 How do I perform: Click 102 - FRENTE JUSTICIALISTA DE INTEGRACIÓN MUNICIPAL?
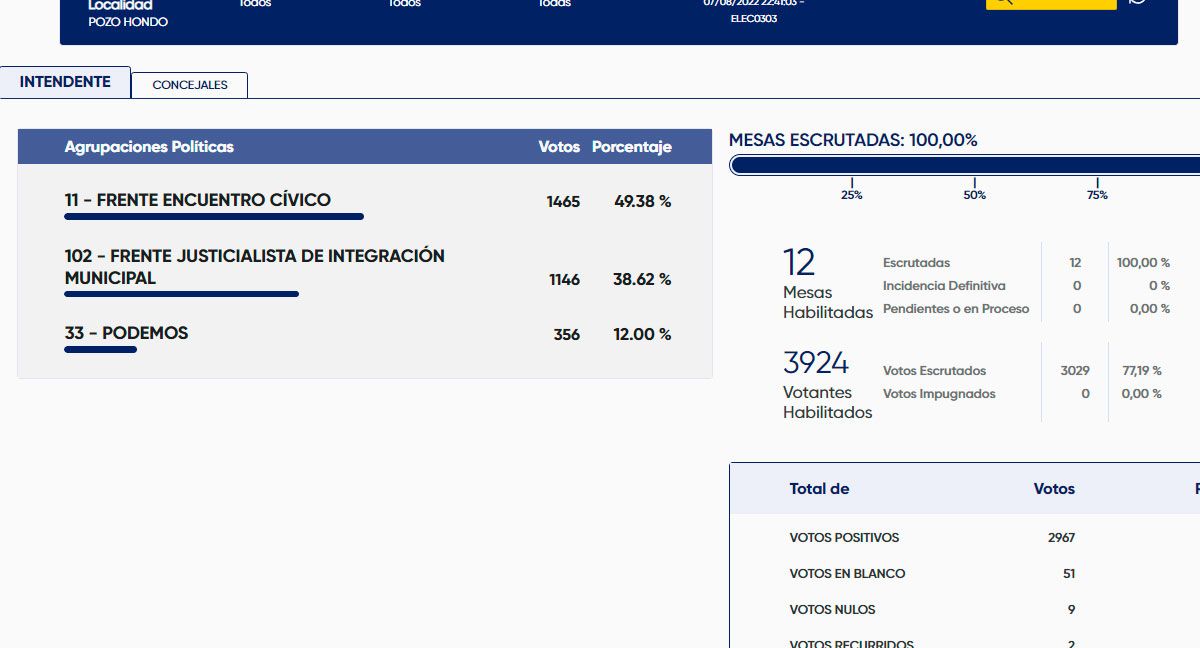click(x=254, y=267)
